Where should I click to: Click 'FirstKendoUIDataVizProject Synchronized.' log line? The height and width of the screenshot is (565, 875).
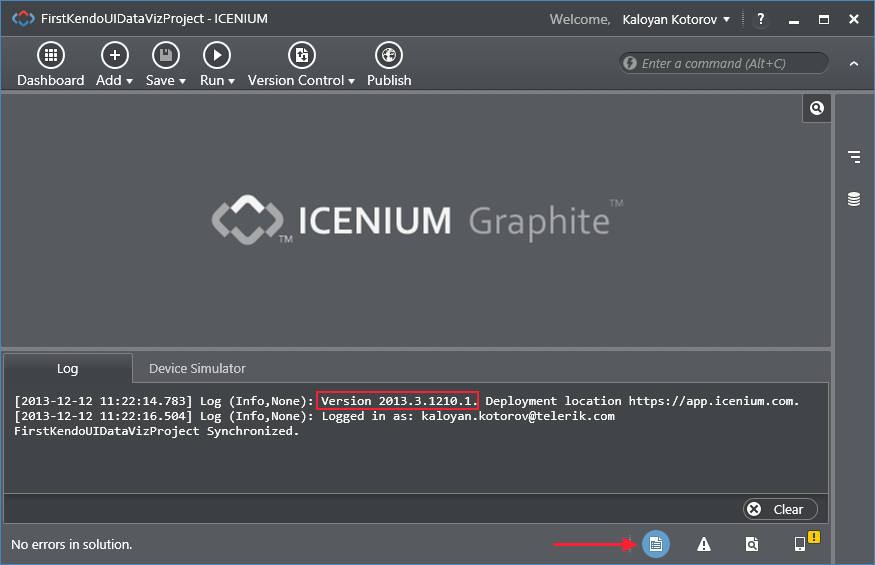(157, 431)
